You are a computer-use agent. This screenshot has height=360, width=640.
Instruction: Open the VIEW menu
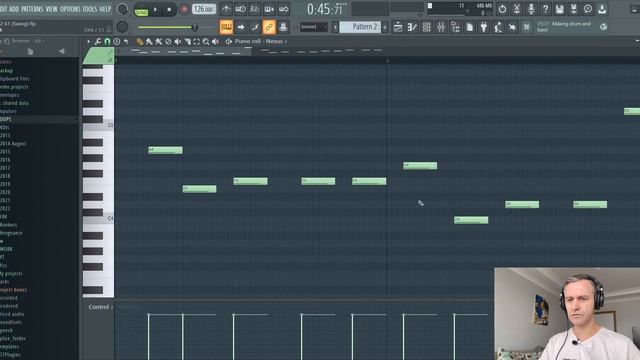[51, 9]
